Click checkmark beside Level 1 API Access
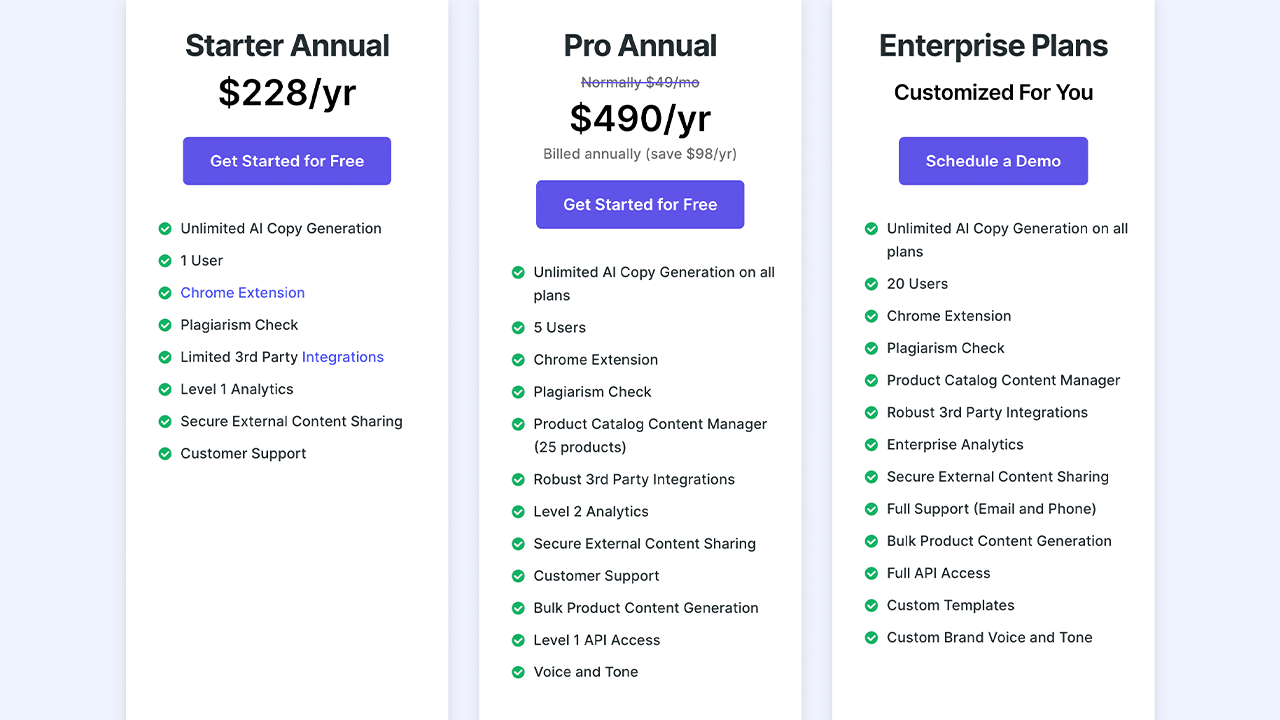The image size is (1280, 720). click(518, 640)
